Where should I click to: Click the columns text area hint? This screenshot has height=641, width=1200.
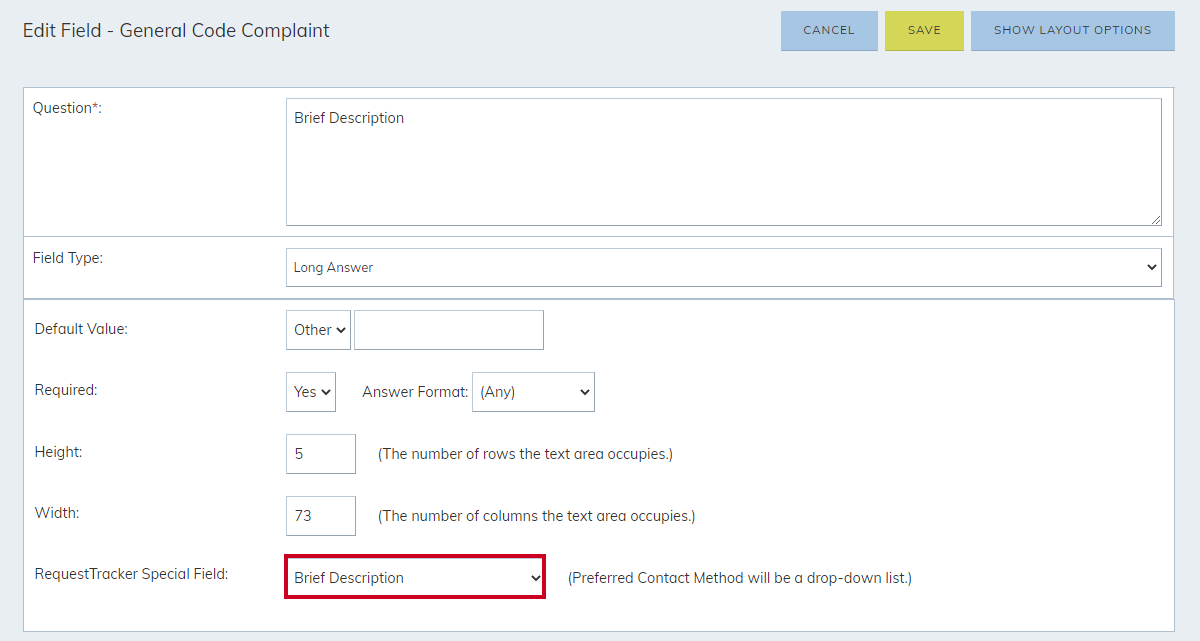pos(536,516)
